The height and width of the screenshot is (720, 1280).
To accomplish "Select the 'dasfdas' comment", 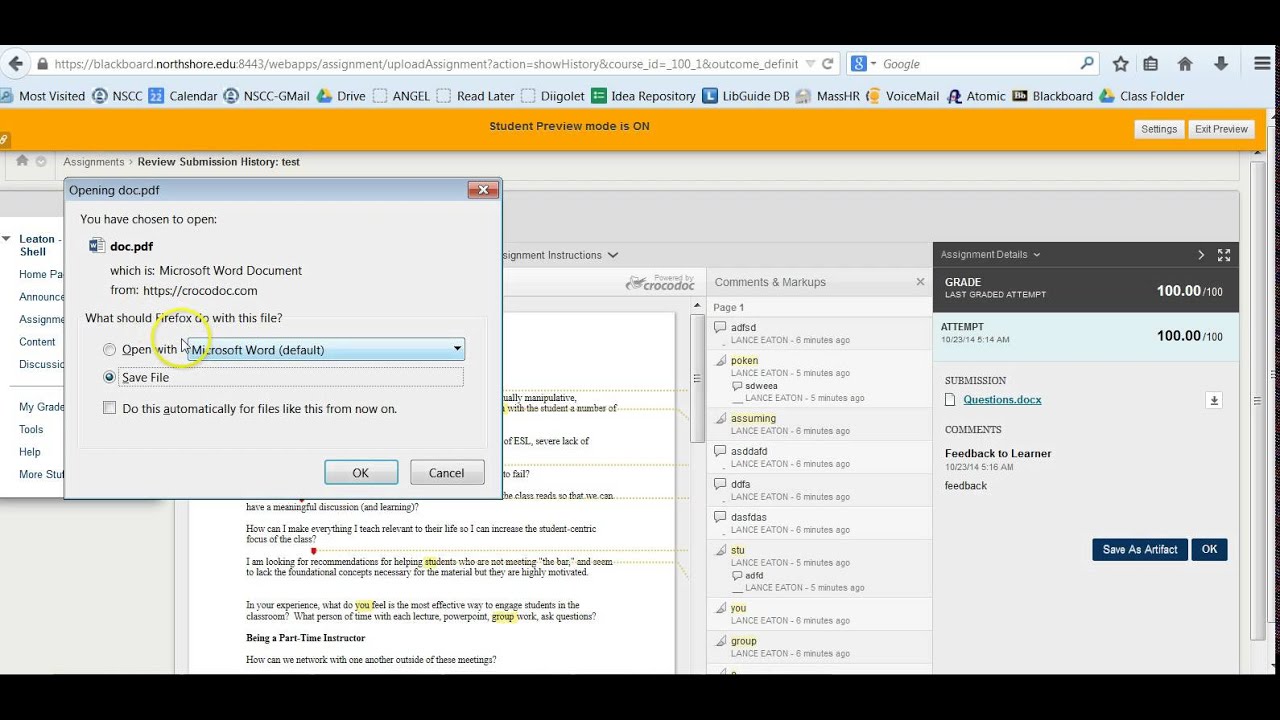I will [821, 523].
